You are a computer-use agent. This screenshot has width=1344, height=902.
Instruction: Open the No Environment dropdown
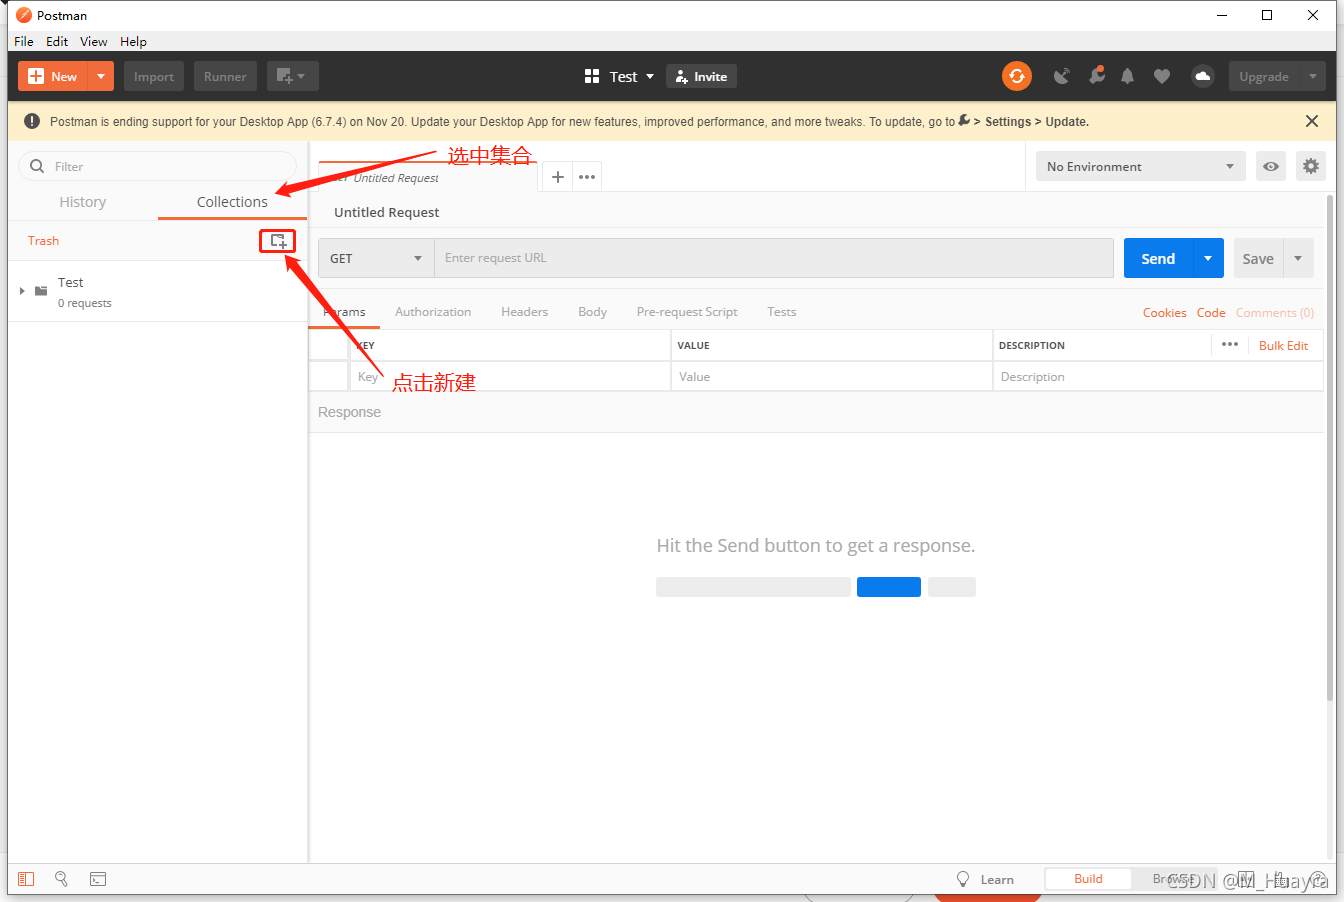coord(1140,166)
